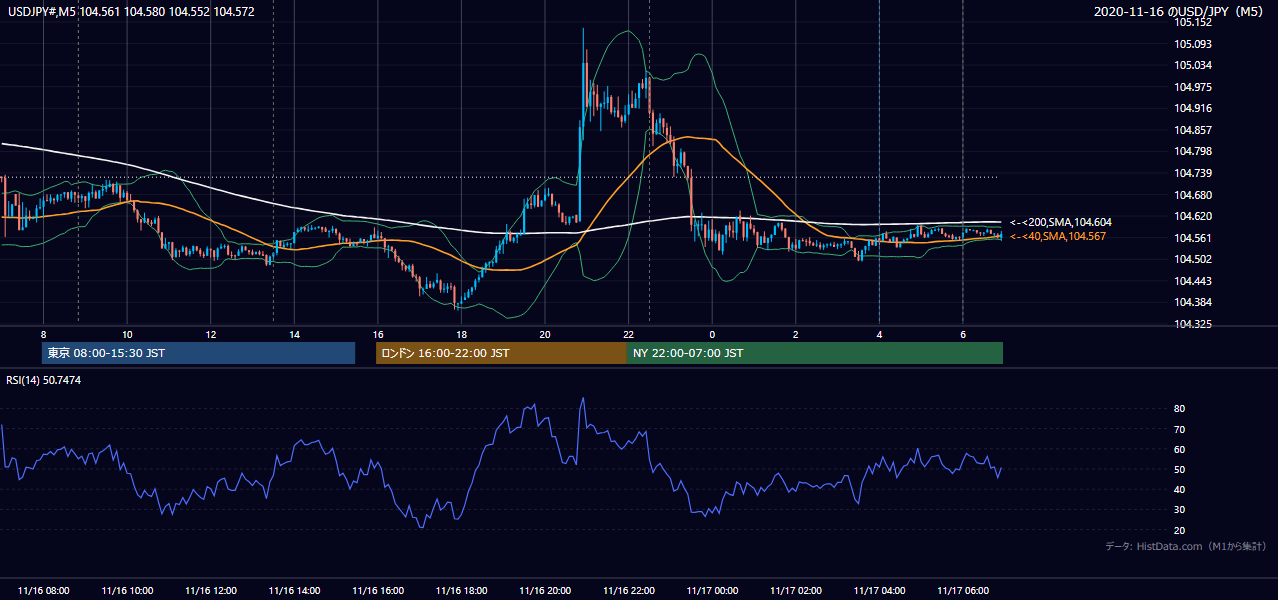
Task: Click the 11/17 00:00 date label
Action: (x=712, y=591)
